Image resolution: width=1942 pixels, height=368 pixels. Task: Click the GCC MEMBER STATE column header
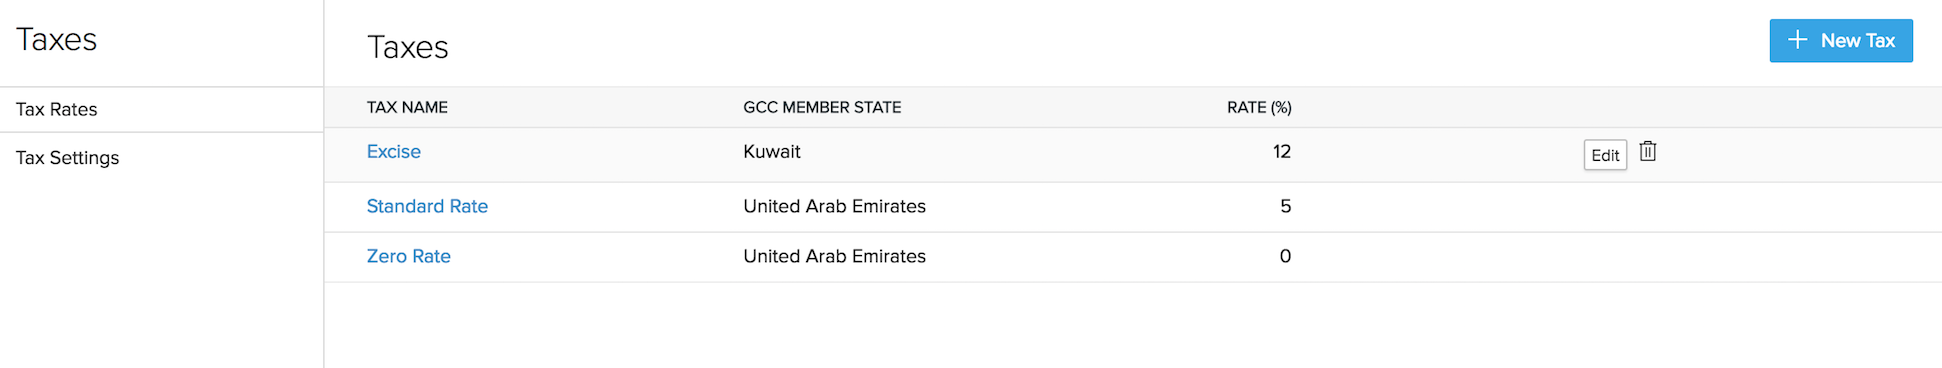(822, 107)
